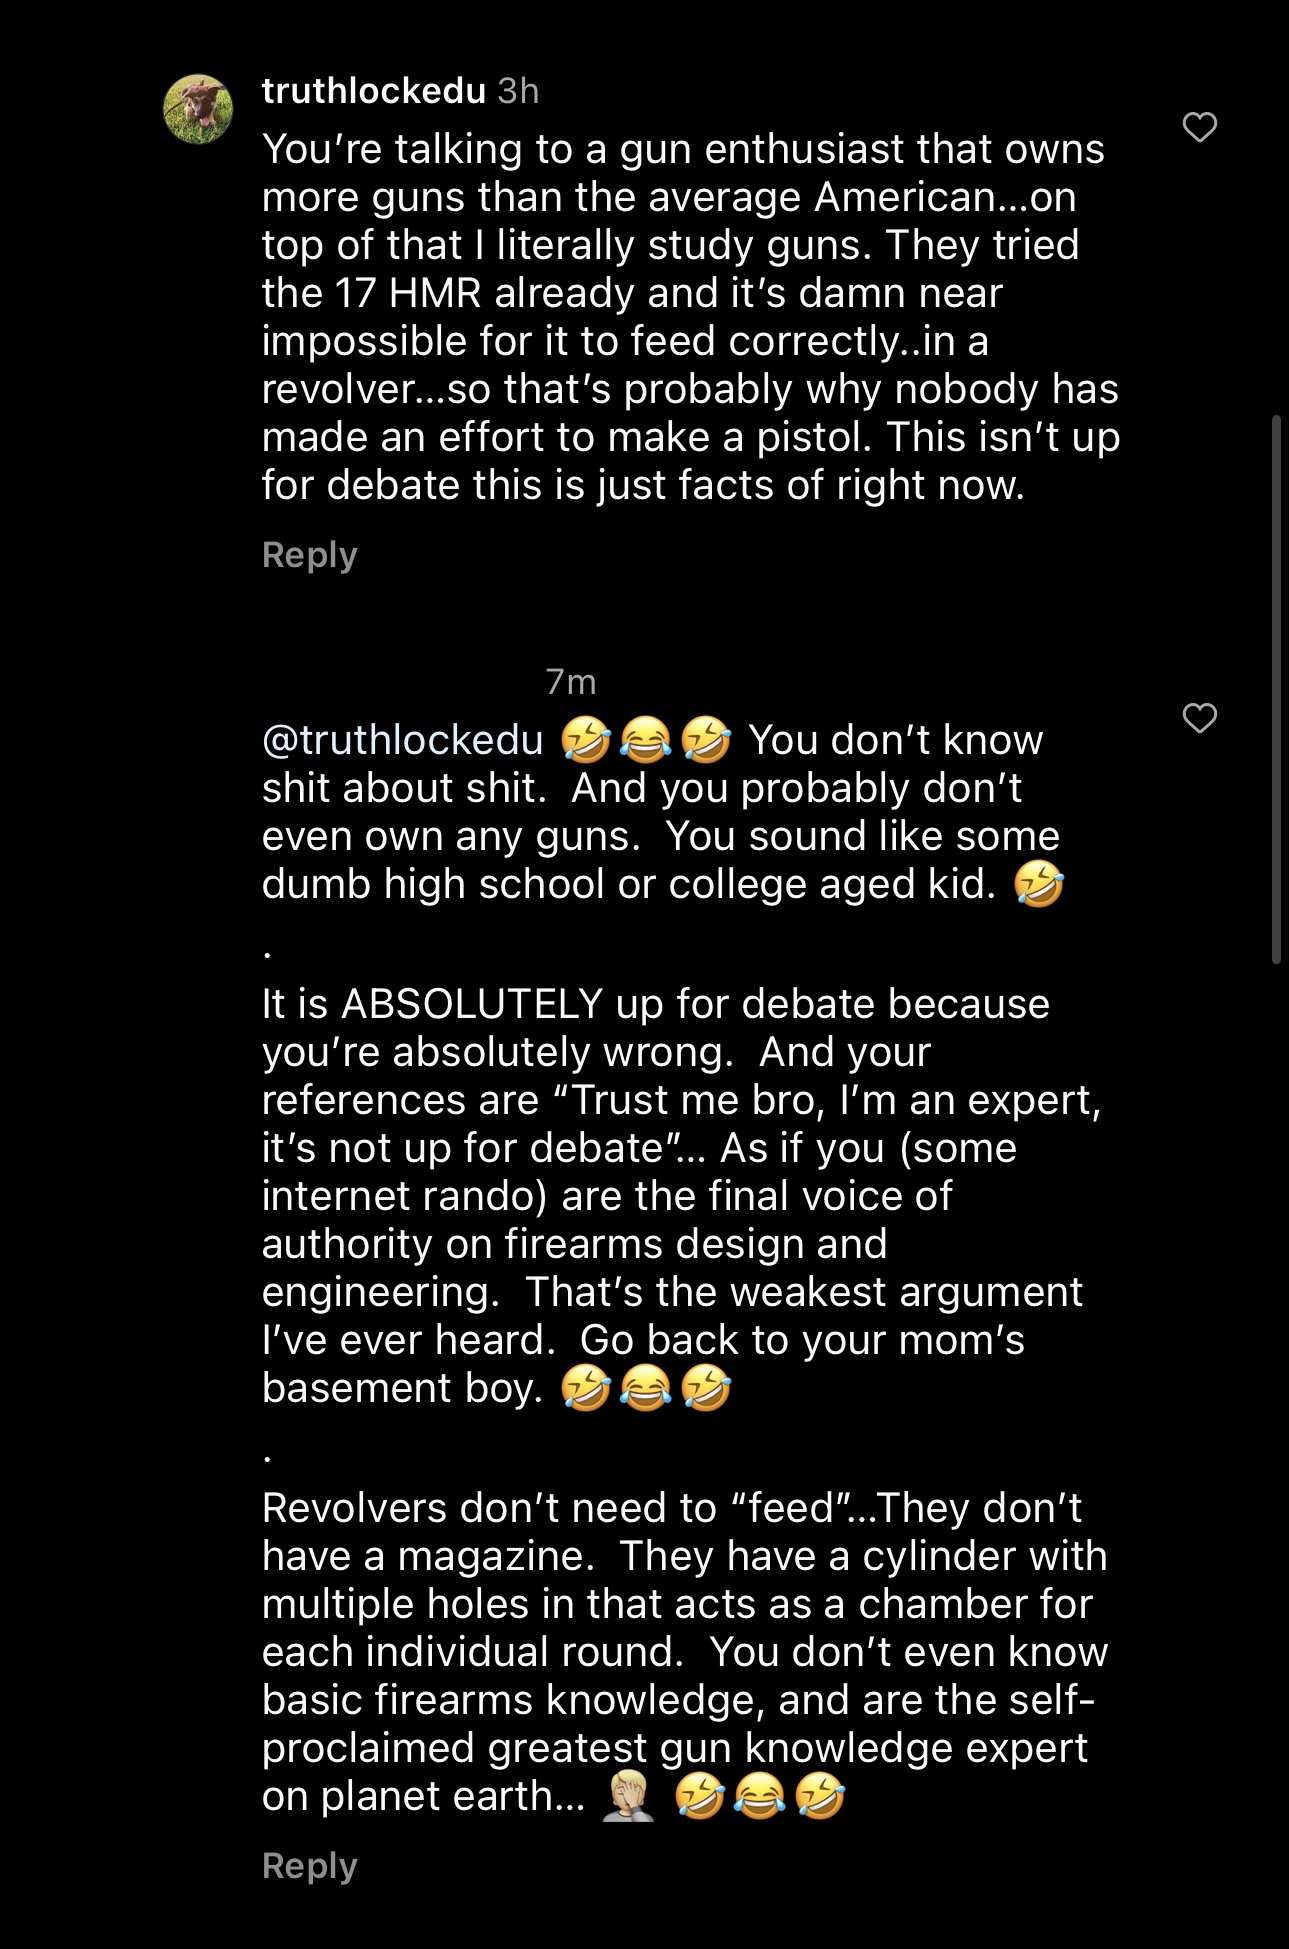The height and width of the screenshot is (1949, 1289).
Task: Open truthlockedu's profile picture
Action: coord(198,109)
